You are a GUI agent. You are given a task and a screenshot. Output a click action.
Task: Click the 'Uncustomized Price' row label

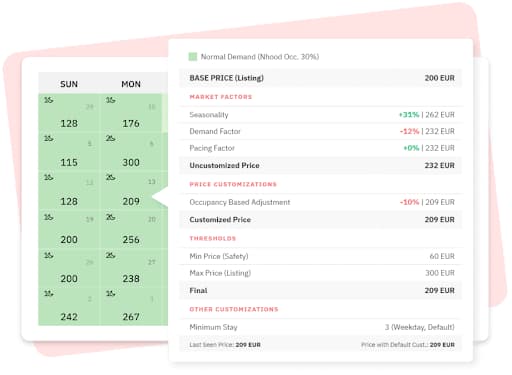coord(224,165)
